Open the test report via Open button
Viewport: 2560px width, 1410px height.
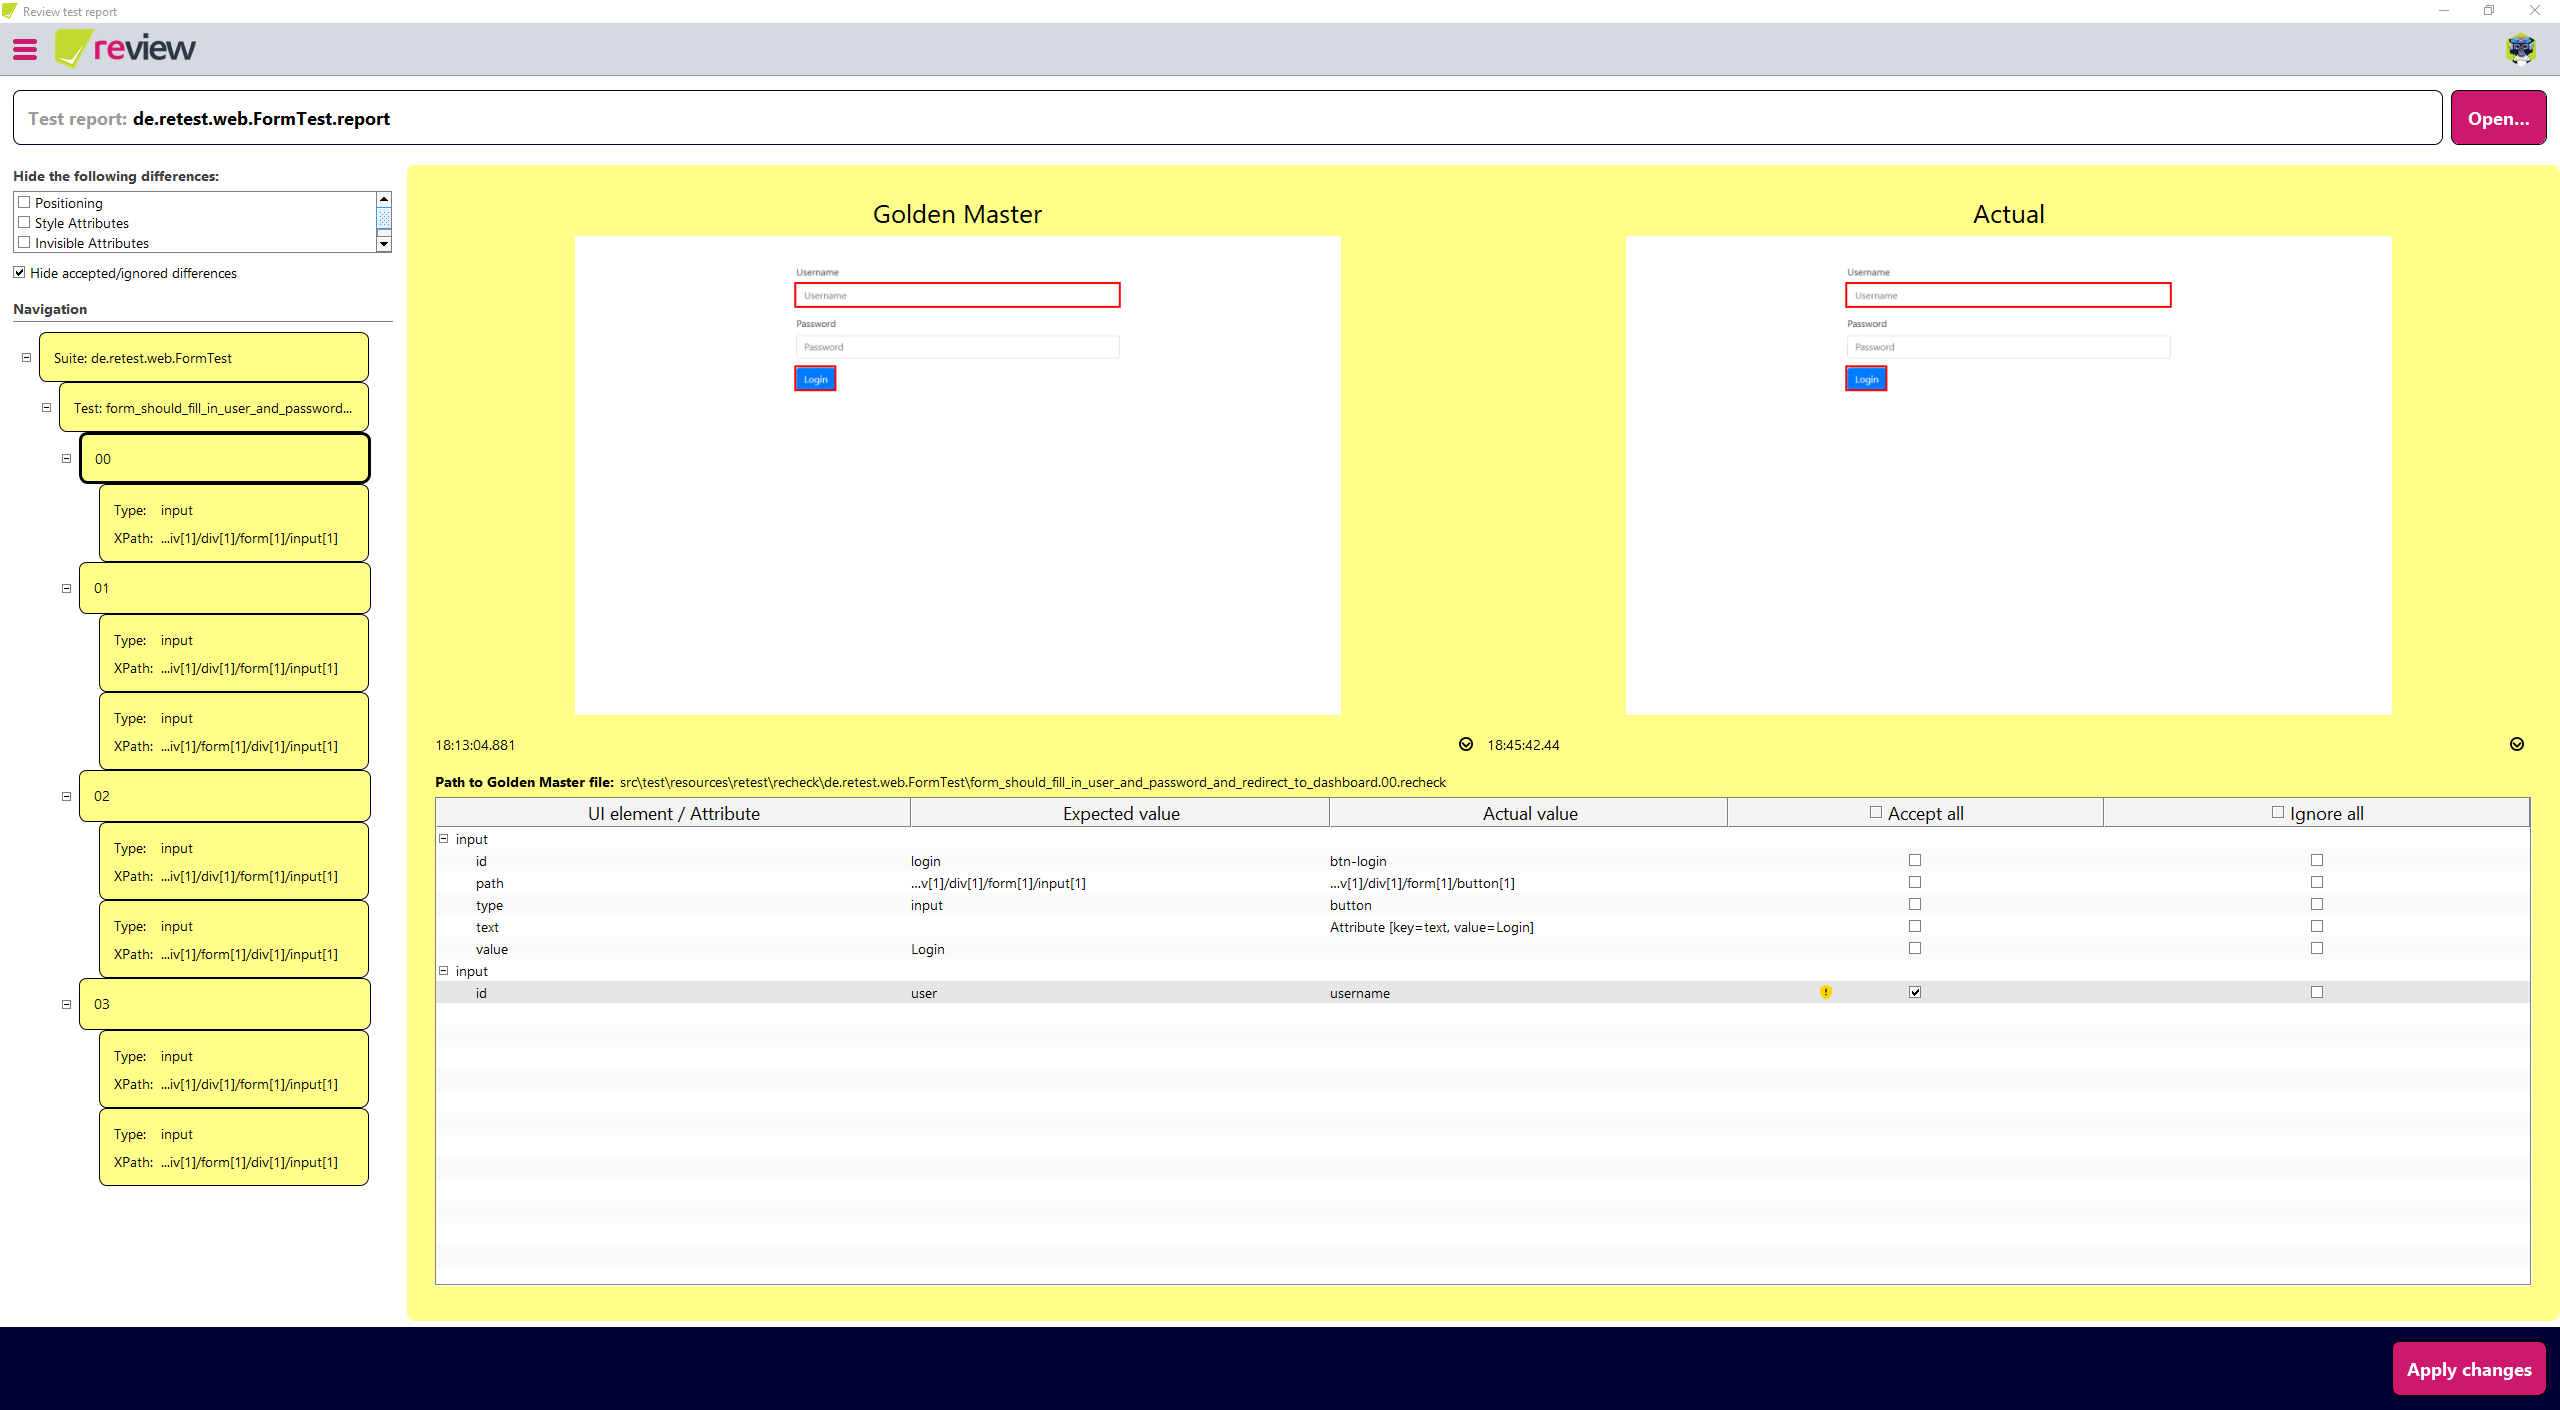2498,116
